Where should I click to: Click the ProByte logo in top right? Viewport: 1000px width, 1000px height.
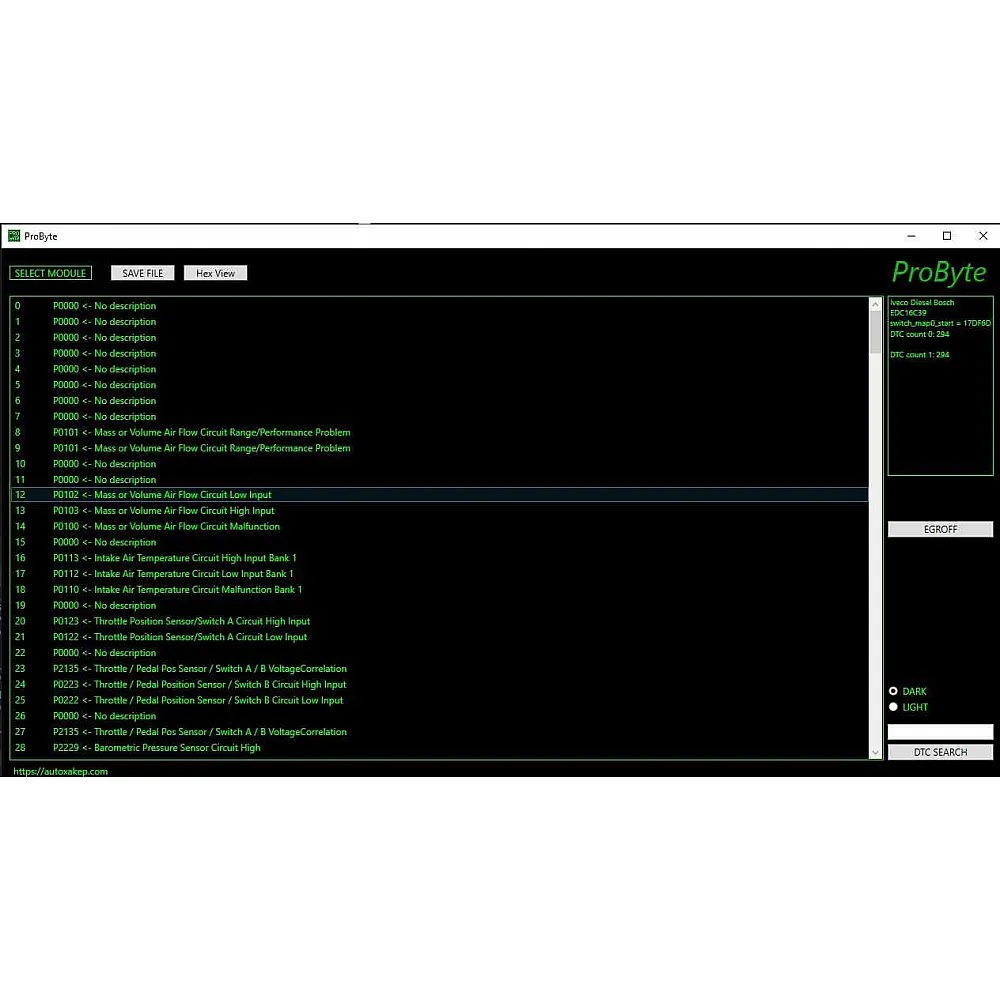(938, 272)
